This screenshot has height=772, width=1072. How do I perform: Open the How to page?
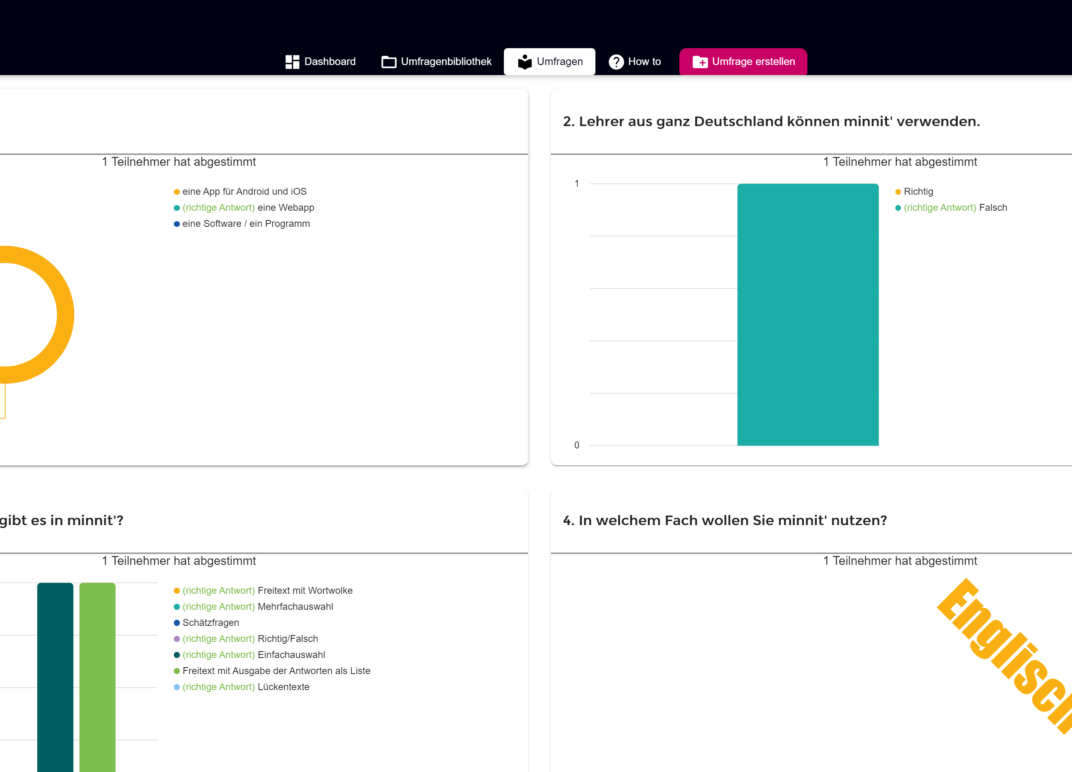[644, 62]
